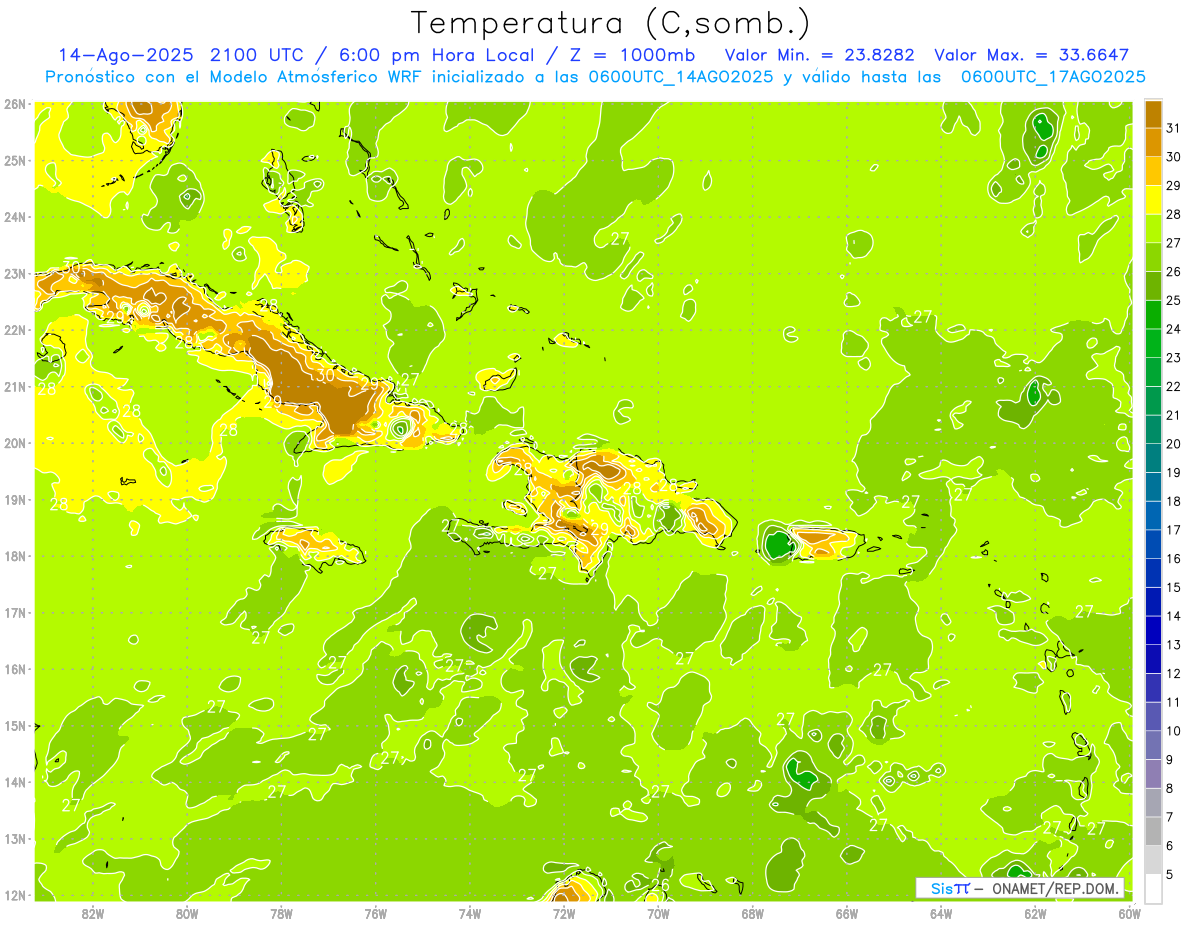Click the blue legend swatch between 15 and 16
The image size is (1200, 927).
1153,573
